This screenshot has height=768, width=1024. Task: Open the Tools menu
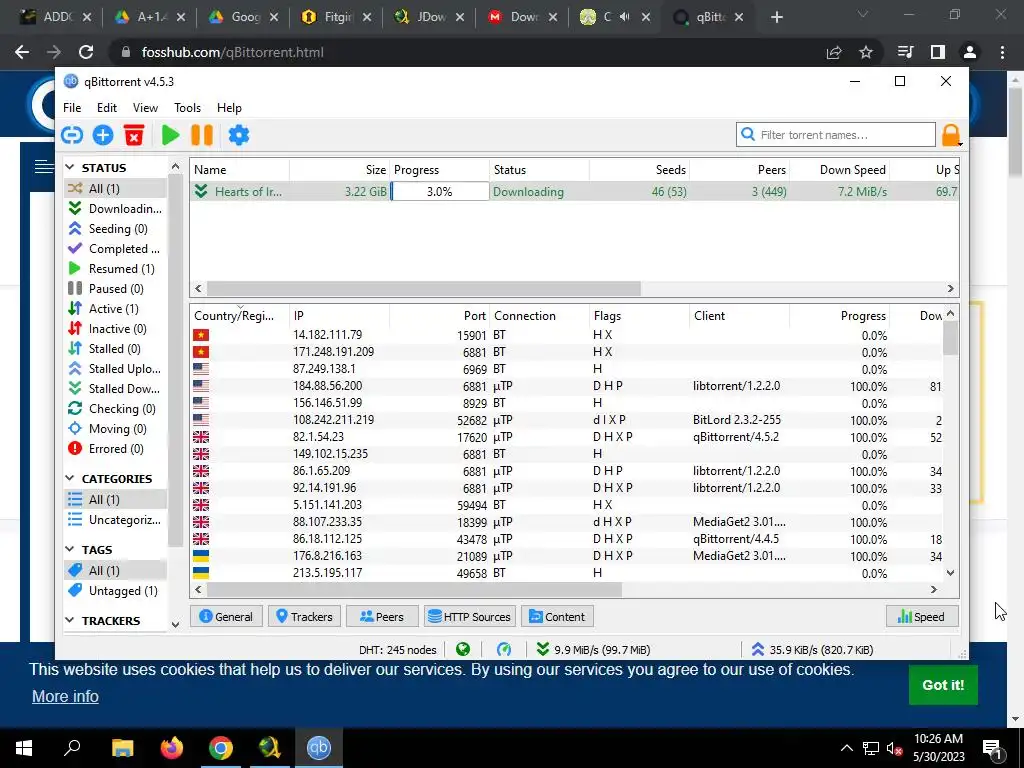pos(187,108)
